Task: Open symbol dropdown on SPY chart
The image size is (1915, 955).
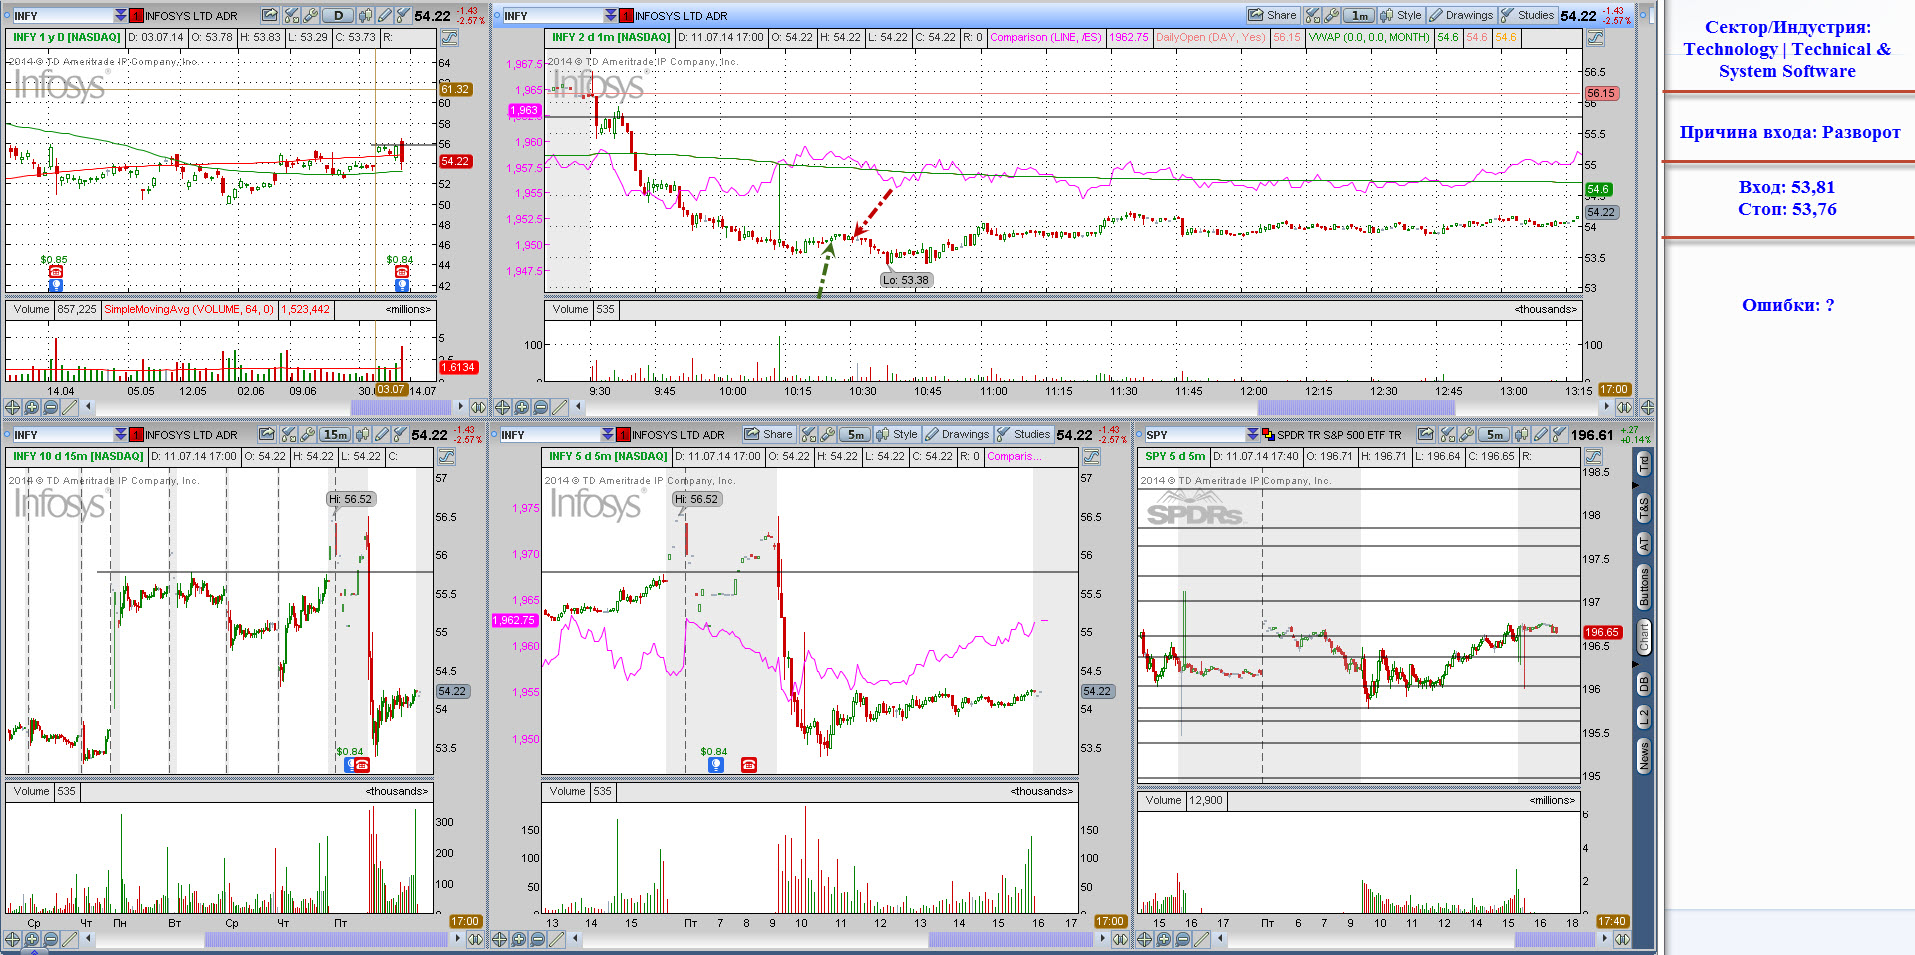Action: tap(1253, 434)
